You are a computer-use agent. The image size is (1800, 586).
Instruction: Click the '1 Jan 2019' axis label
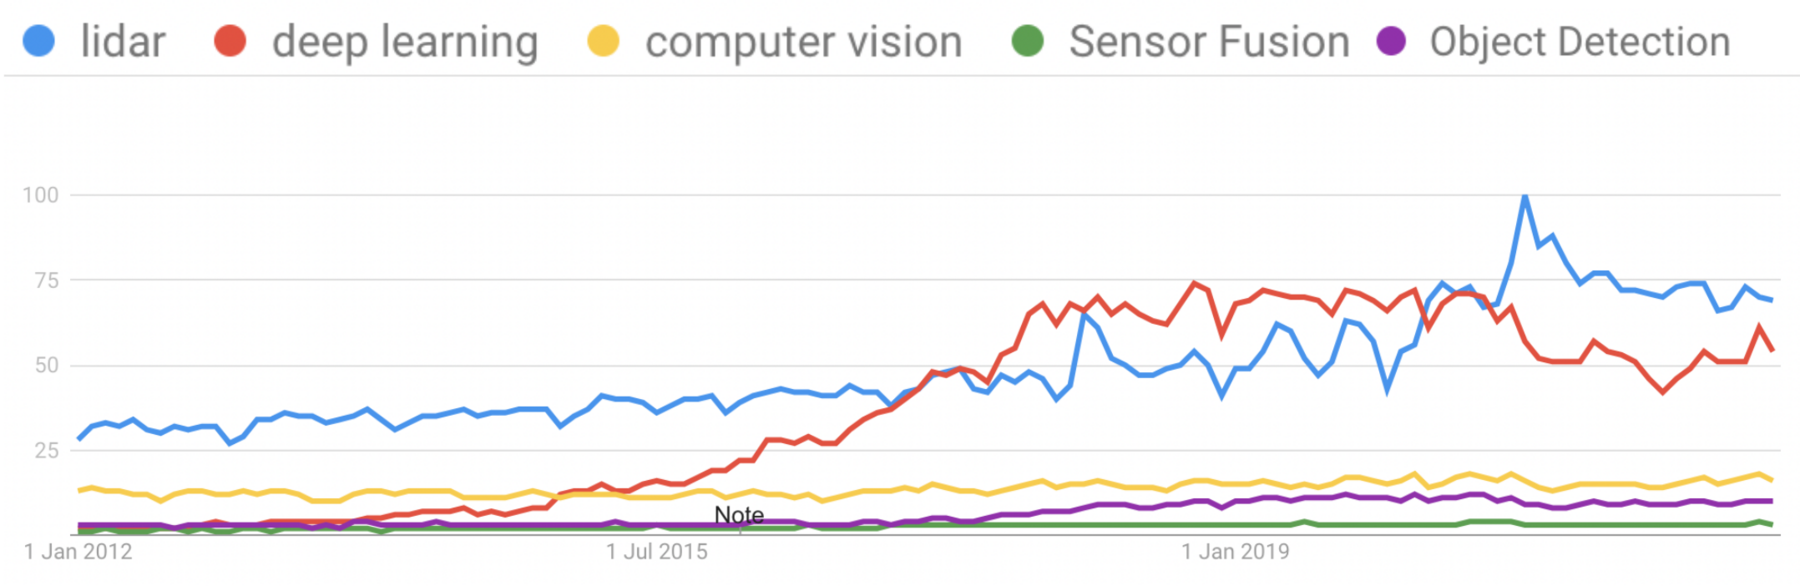pyautogui.click(x=1235, y=552)
